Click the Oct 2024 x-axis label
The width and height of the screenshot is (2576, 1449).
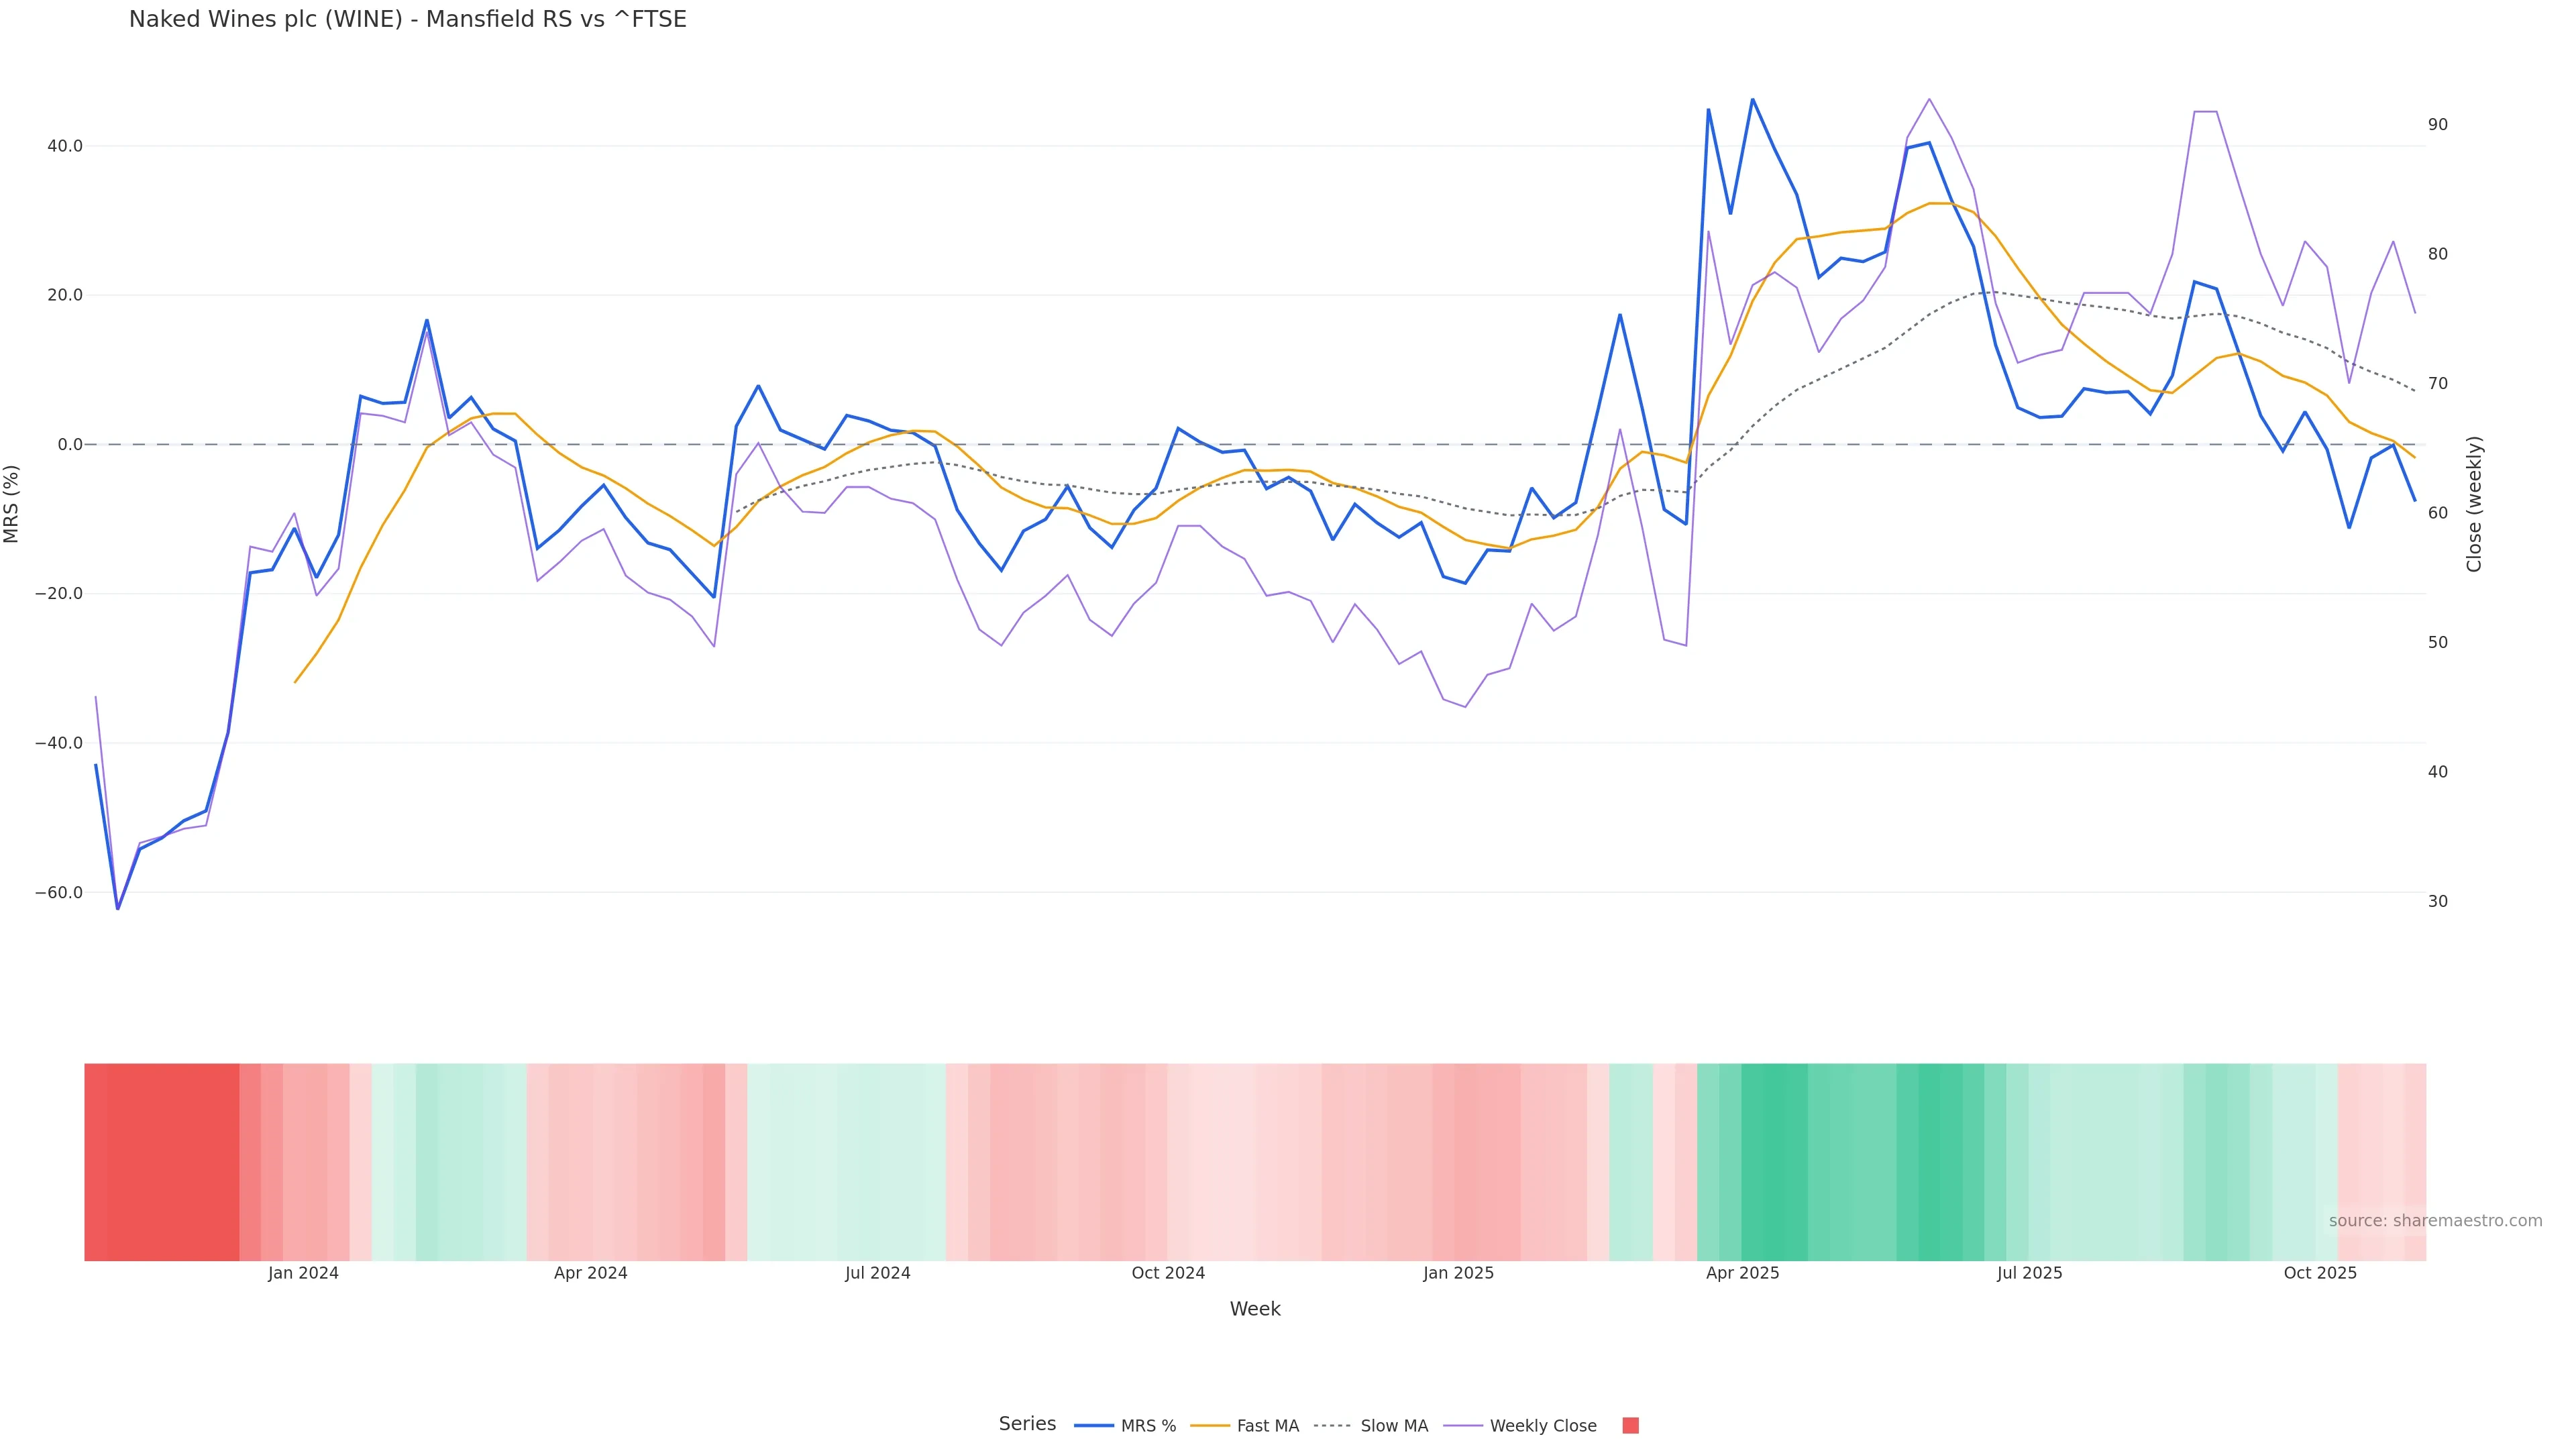(x=1168, y=1273)
